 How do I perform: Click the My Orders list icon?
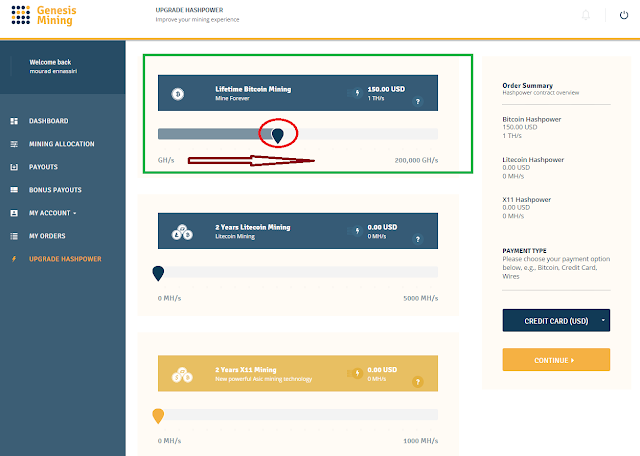point(14,236)
